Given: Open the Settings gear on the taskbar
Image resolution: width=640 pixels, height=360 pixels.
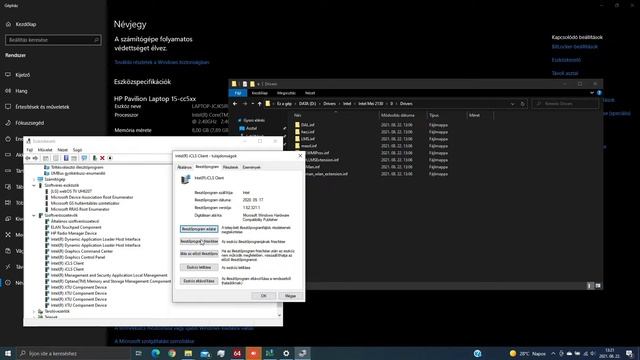Looking at the screenshot, I should 286,353.
